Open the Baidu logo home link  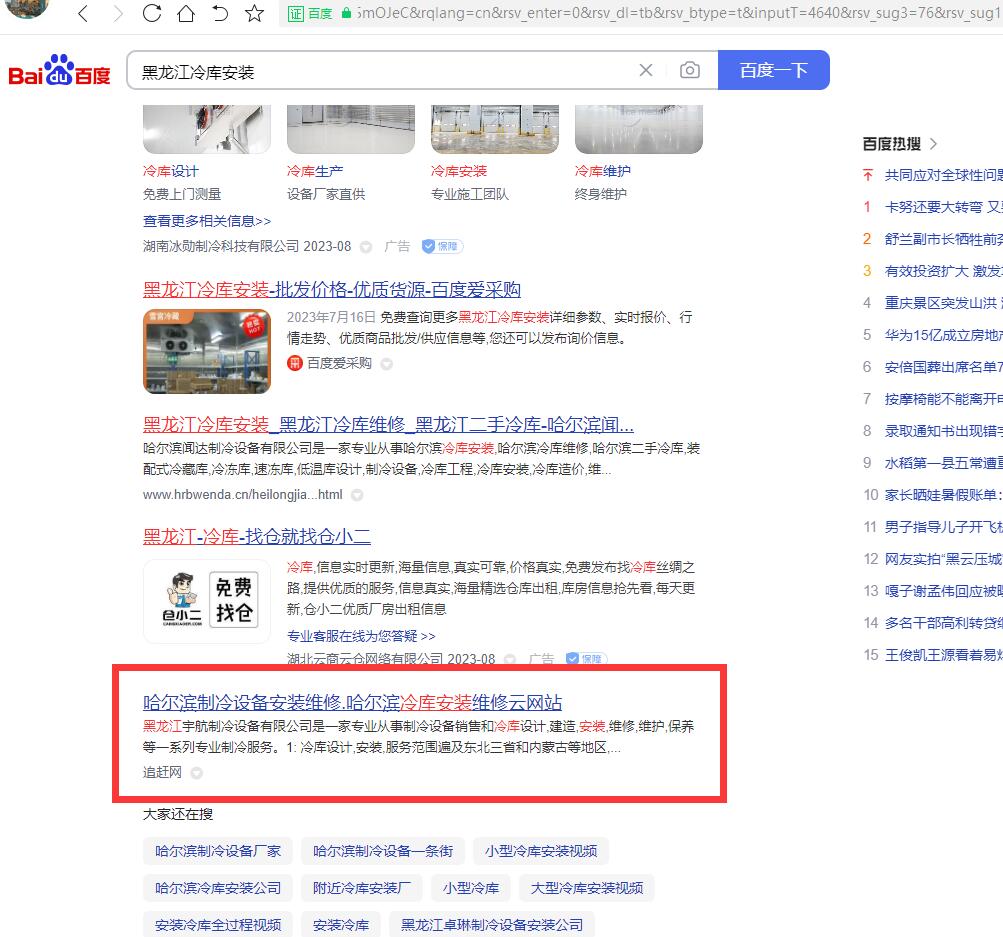click(x=59, y=70)
